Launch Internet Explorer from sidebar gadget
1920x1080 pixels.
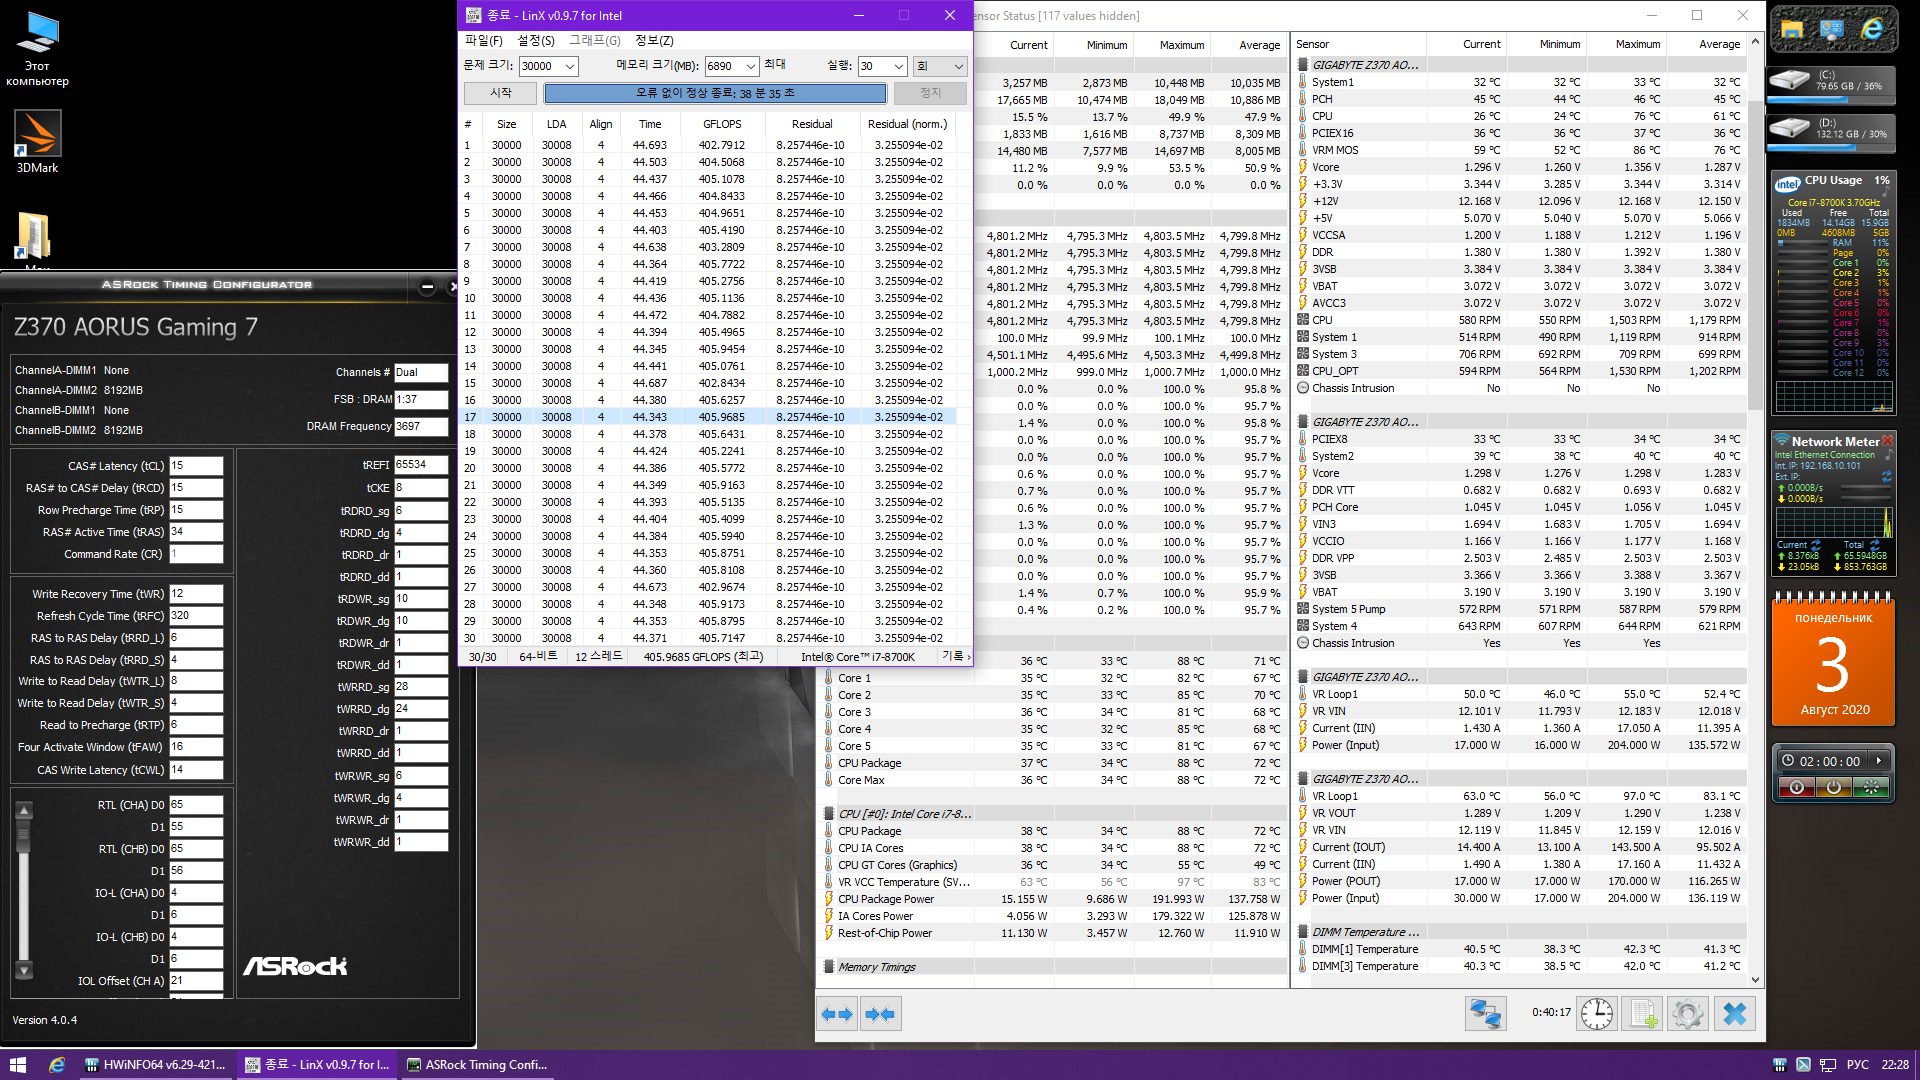click(x=1872, y=30)
